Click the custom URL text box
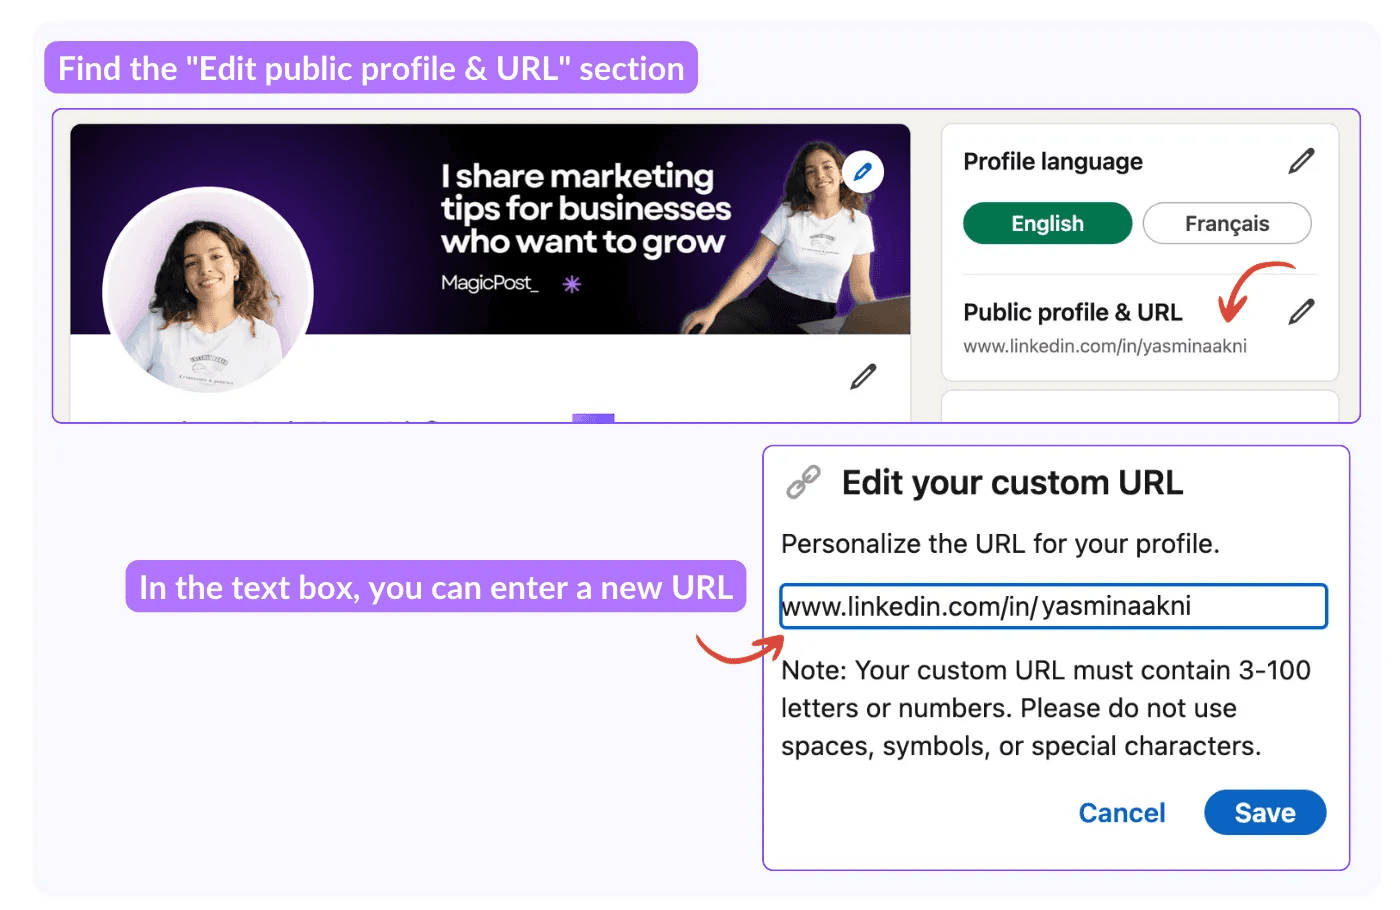 tap(1053, 606)
